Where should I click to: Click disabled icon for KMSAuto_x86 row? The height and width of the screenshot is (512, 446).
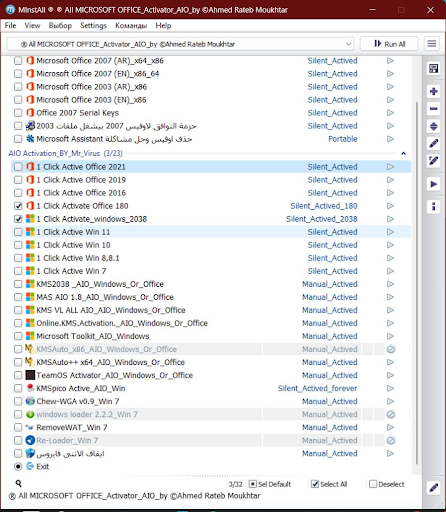(x=391, y=349)
